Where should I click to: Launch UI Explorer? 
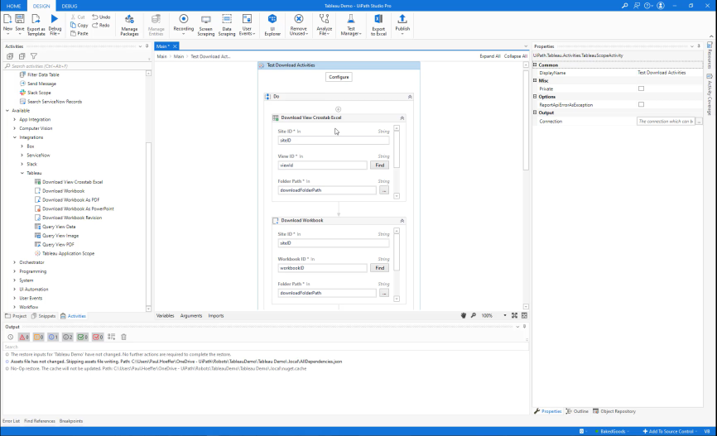tap(272, 25)
